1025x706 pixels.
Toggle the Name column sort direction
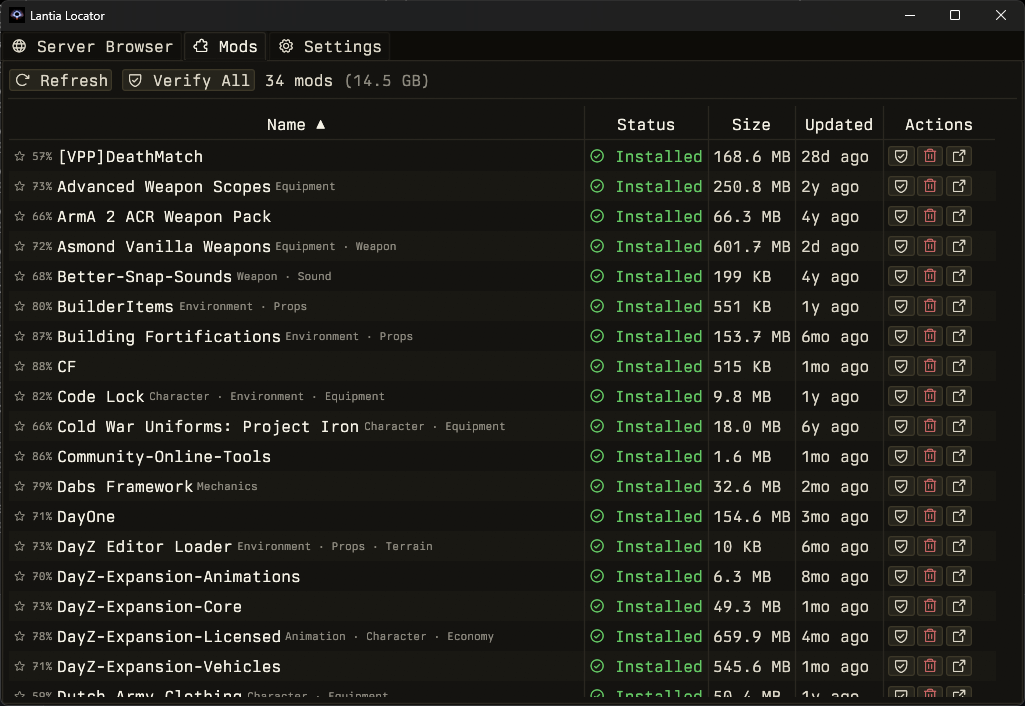tap(296, 124)
